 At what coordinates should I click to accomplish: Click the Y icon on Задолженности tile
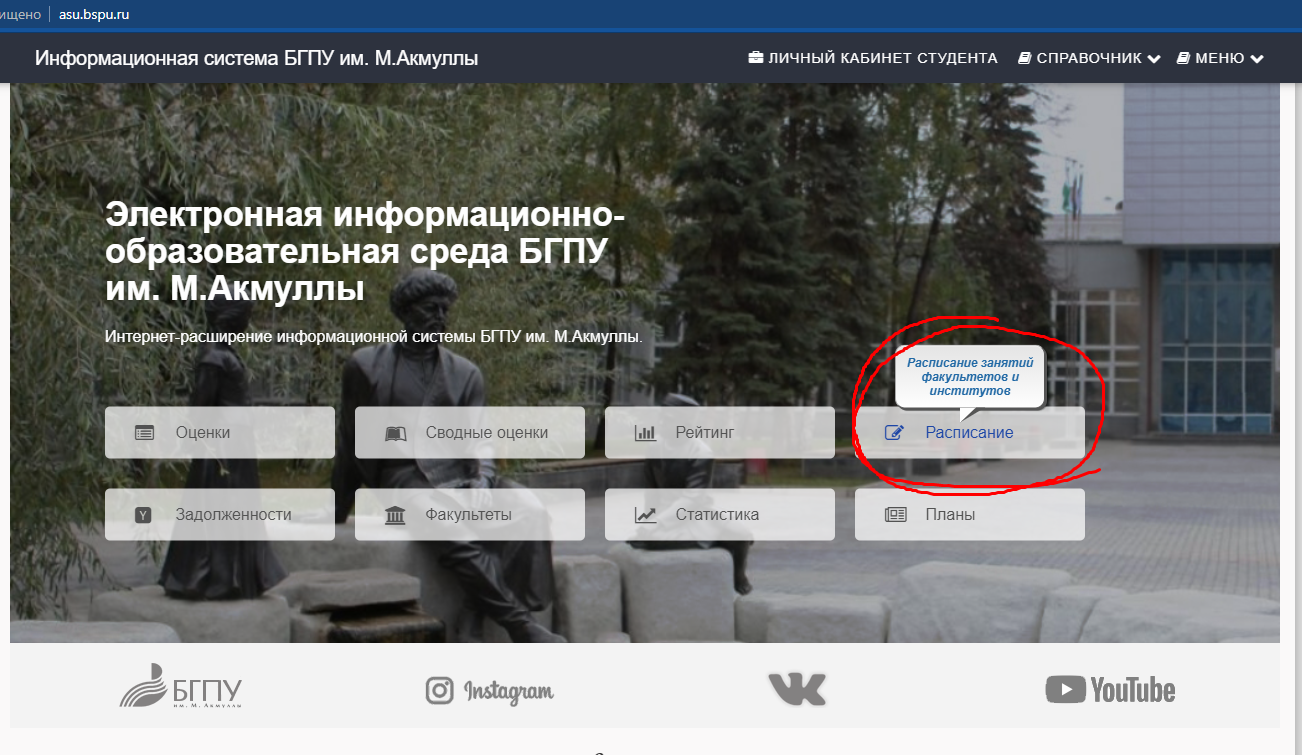point(144,515)
